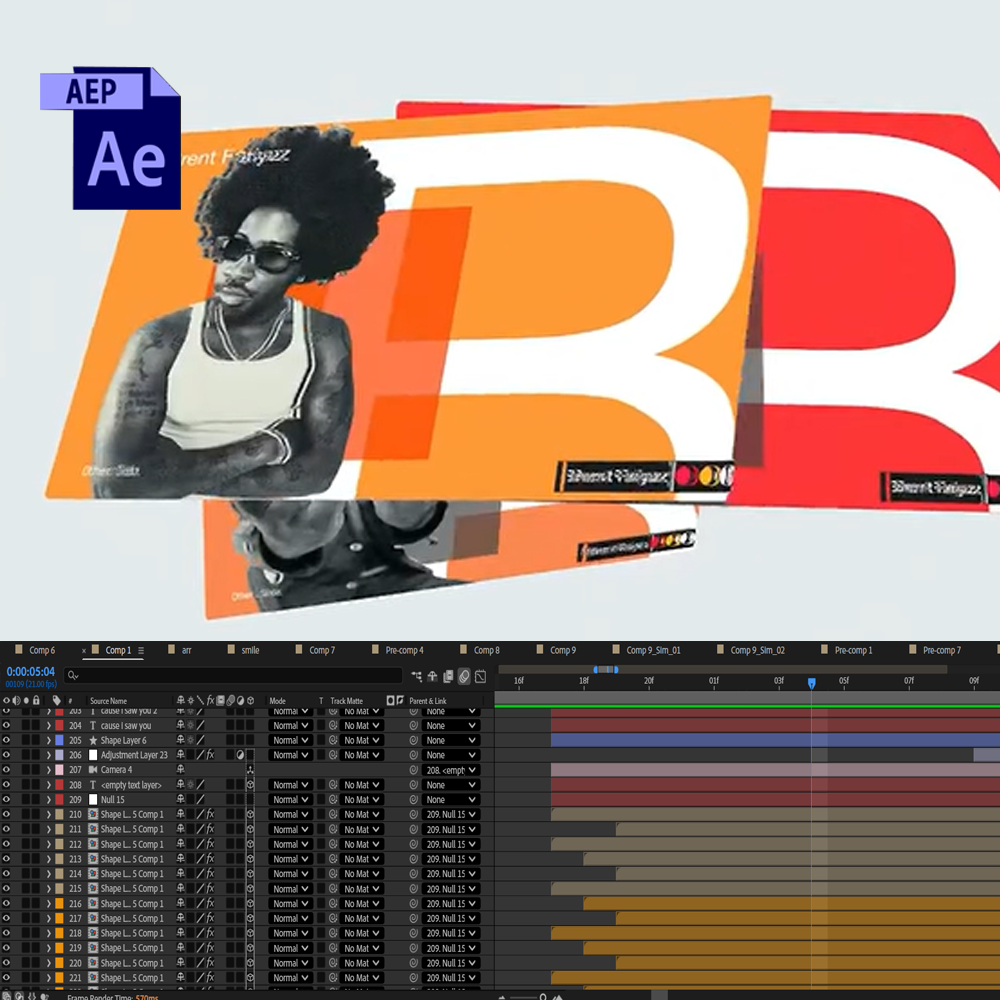Toggle the shy layers hide icon
Viewport: 1000px width, 1000px height.
432,676
